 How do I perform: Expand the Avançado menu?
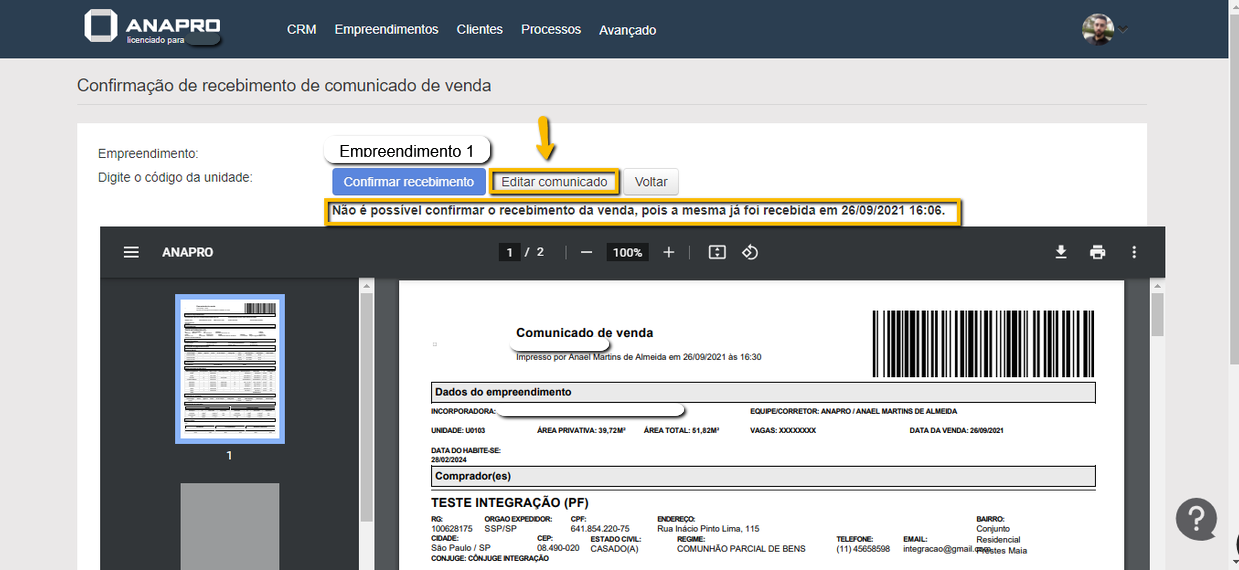[x=627, y=30]
